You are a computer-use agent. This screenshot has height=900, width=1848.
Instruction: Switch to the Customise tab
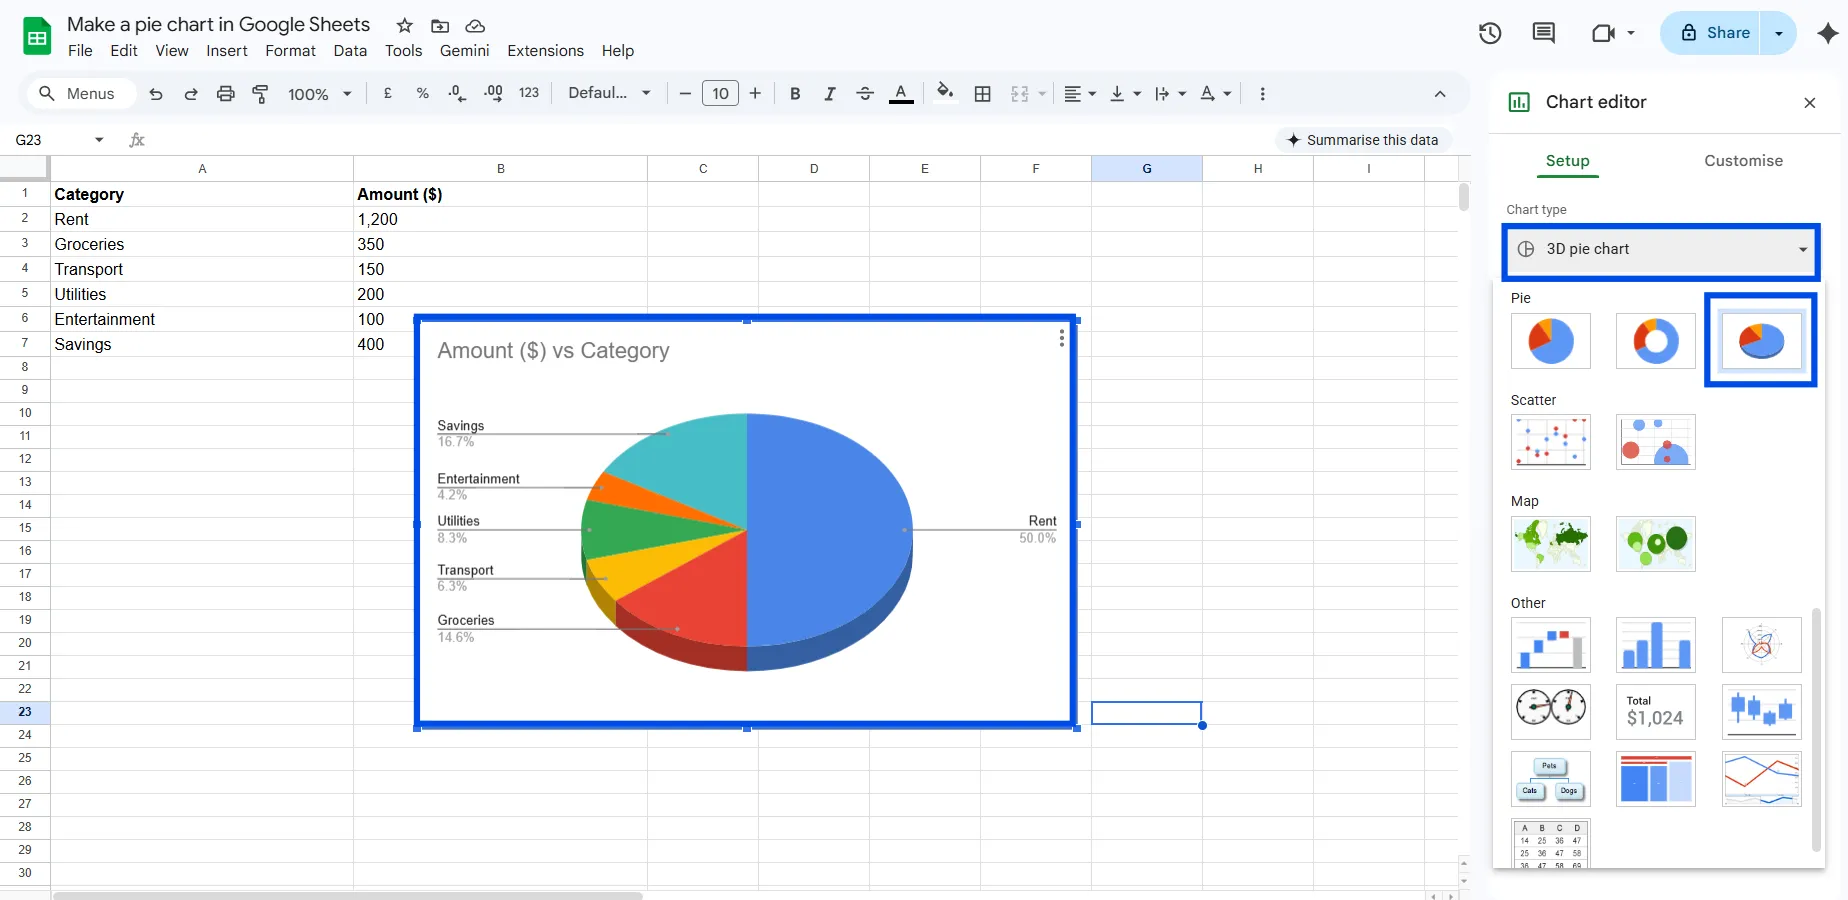tap(1743, 161)
